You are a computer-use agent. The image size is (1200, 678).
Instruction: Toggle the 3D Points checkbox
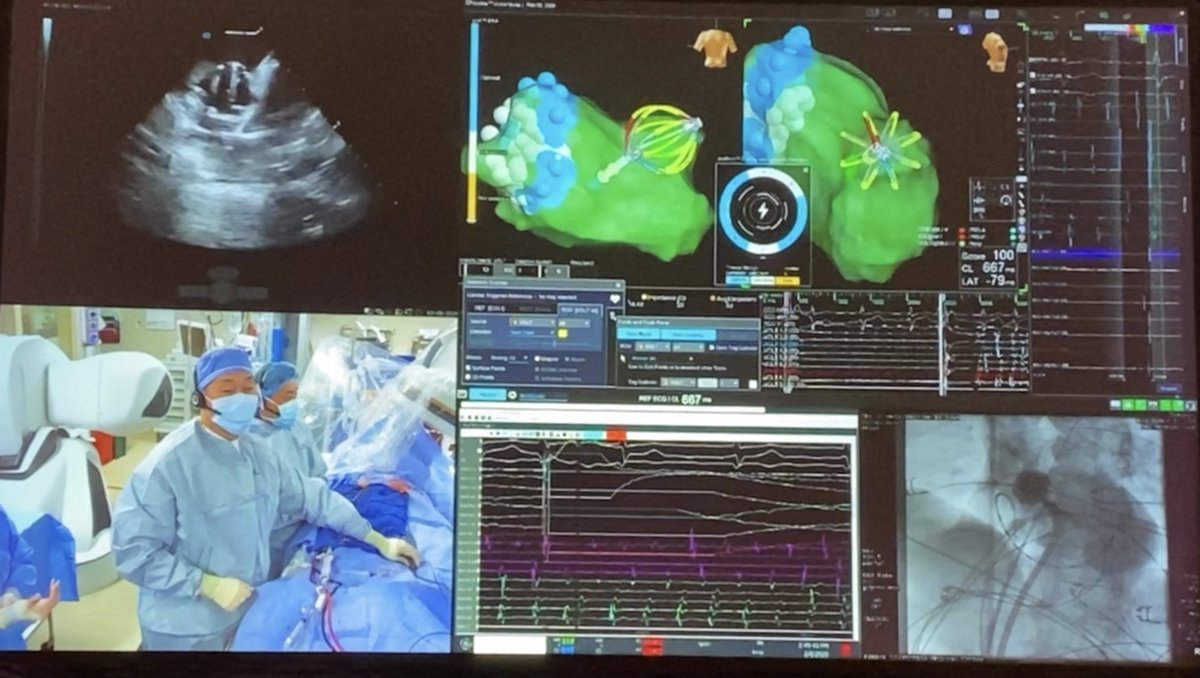[468, 377]
